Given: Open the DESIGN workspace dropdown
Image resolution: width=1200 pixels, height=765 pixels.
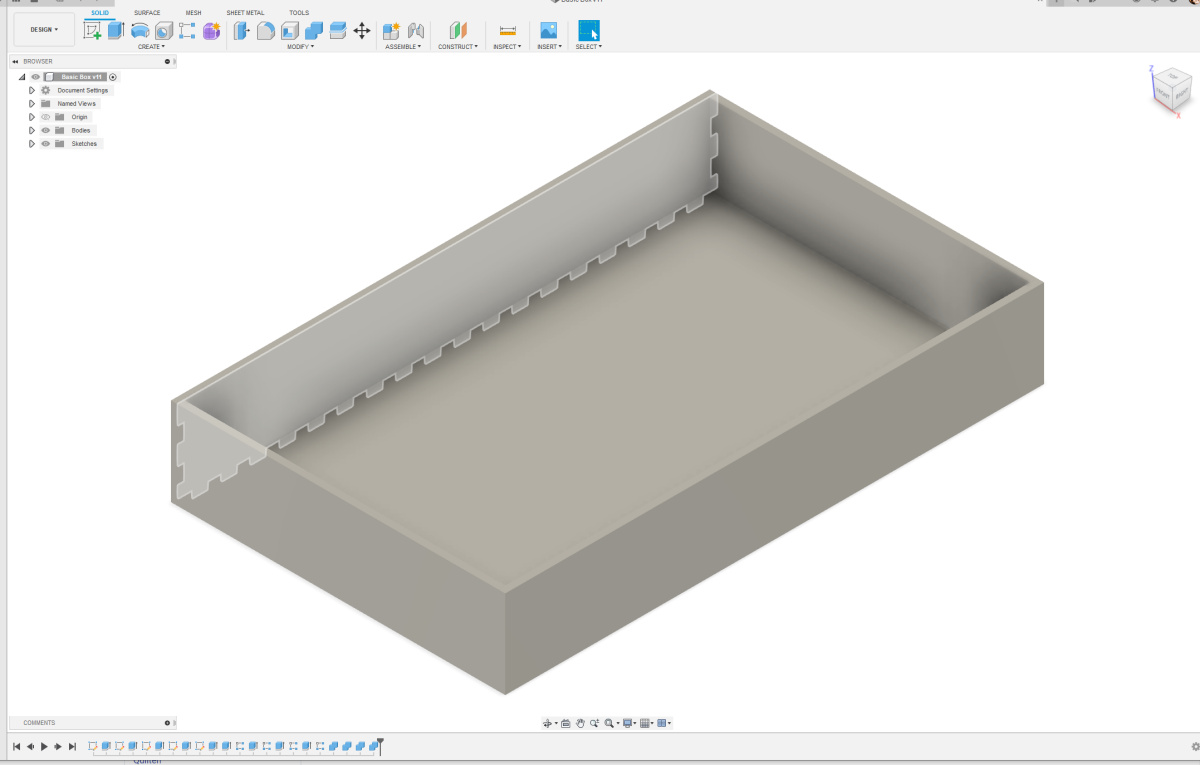Looking at the screenshot, I should coord(44,30).
